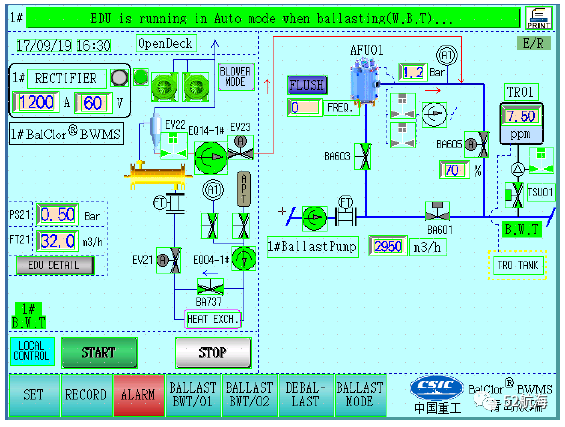This screenshot has width=565, height=427.
Task: Toggle the EV21 actuated valve
Action: click(169, 260)
